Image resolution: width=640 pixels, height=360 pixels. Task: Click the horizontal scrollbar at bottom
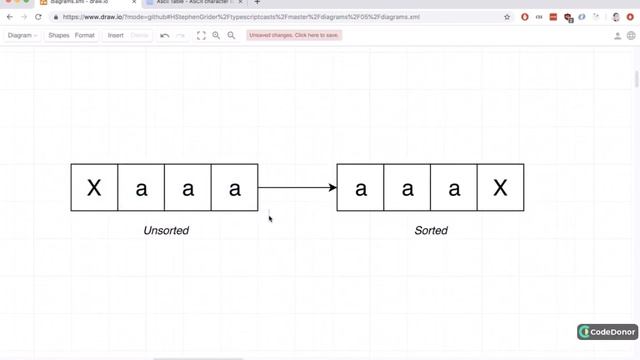pos(198,359)
